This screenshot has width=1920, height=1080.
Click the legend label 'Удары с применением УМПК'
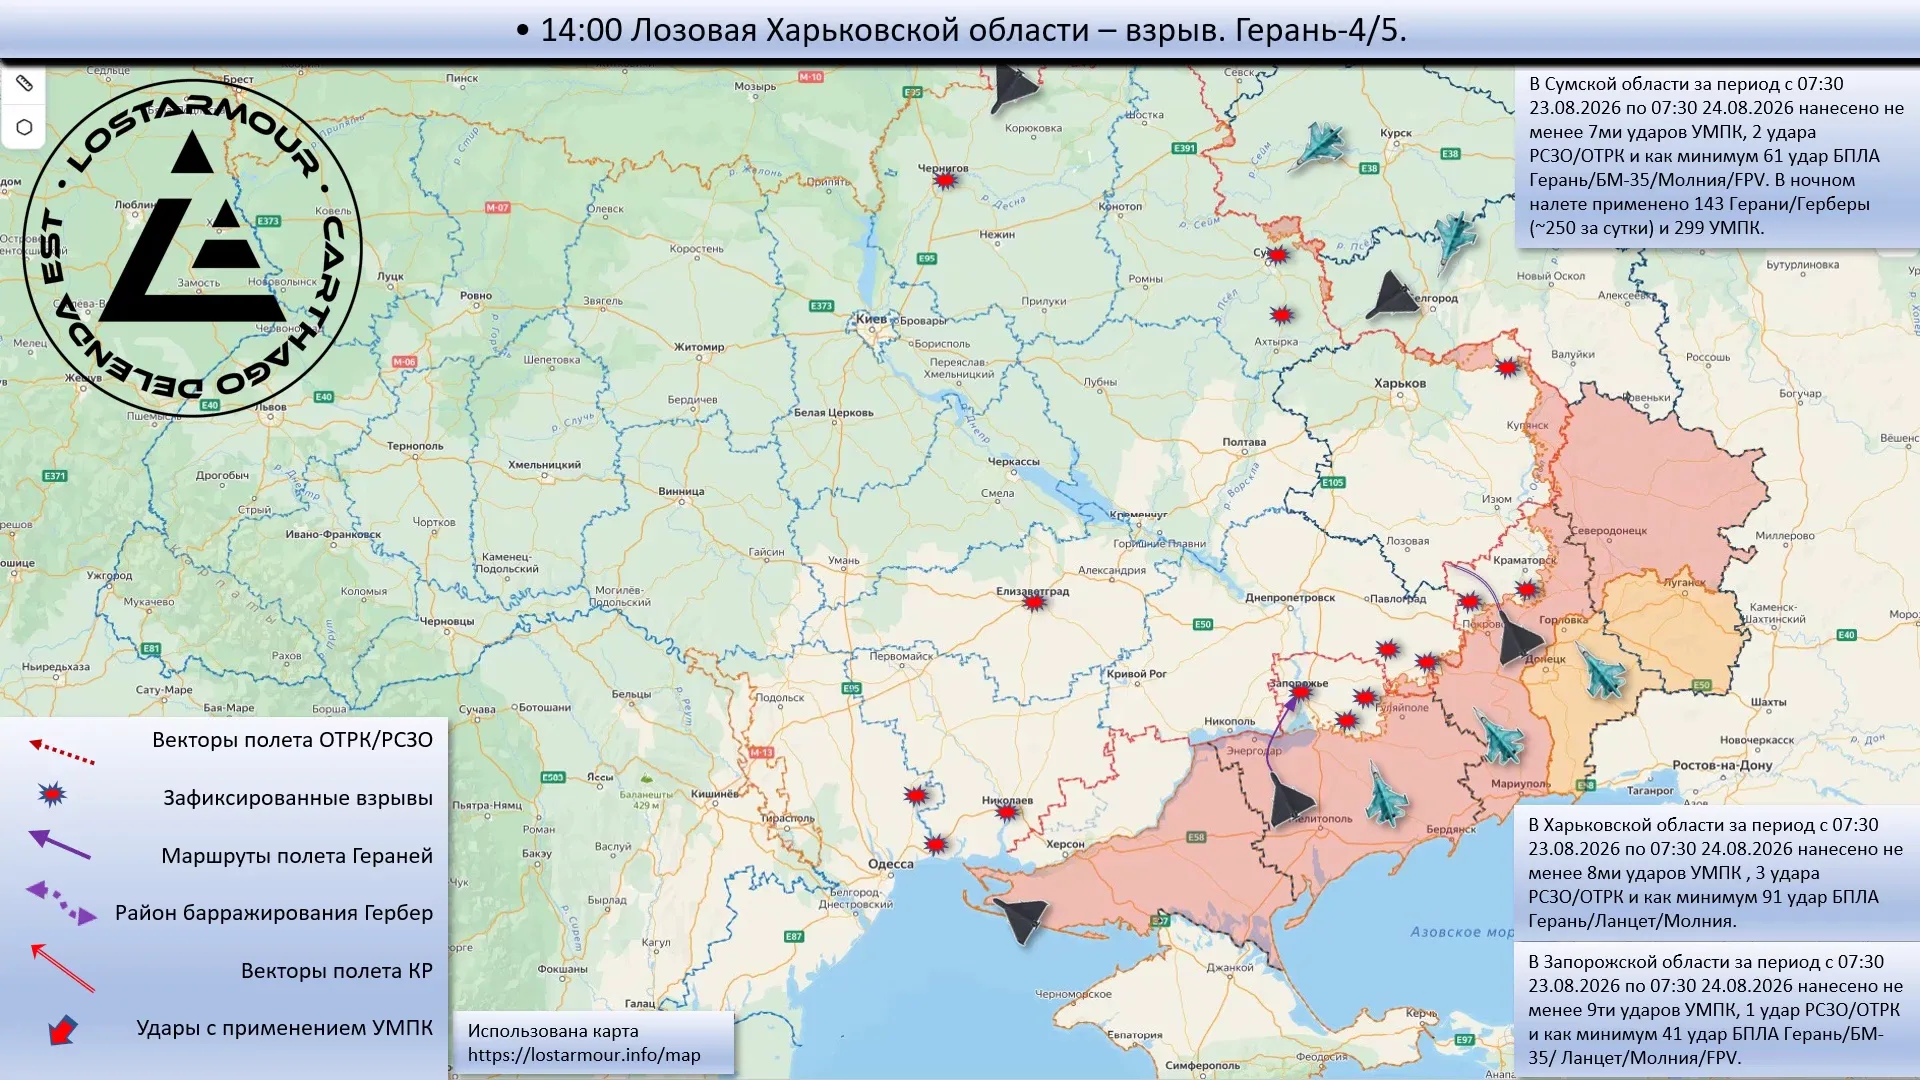[x=285, y=1028]
